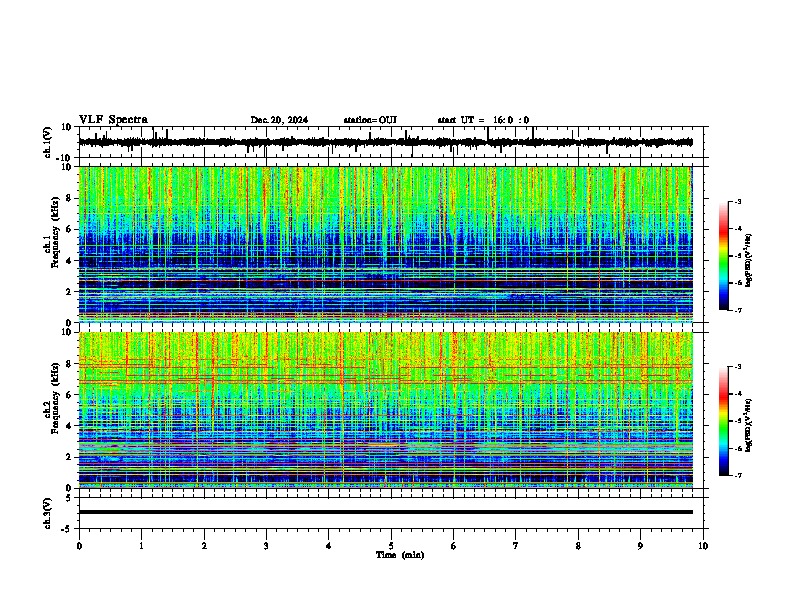The image size is (792, 612).
Task: Click inside the ch.1 spectrogram panel
Action: pyautogui.click(x=385, y=244)
